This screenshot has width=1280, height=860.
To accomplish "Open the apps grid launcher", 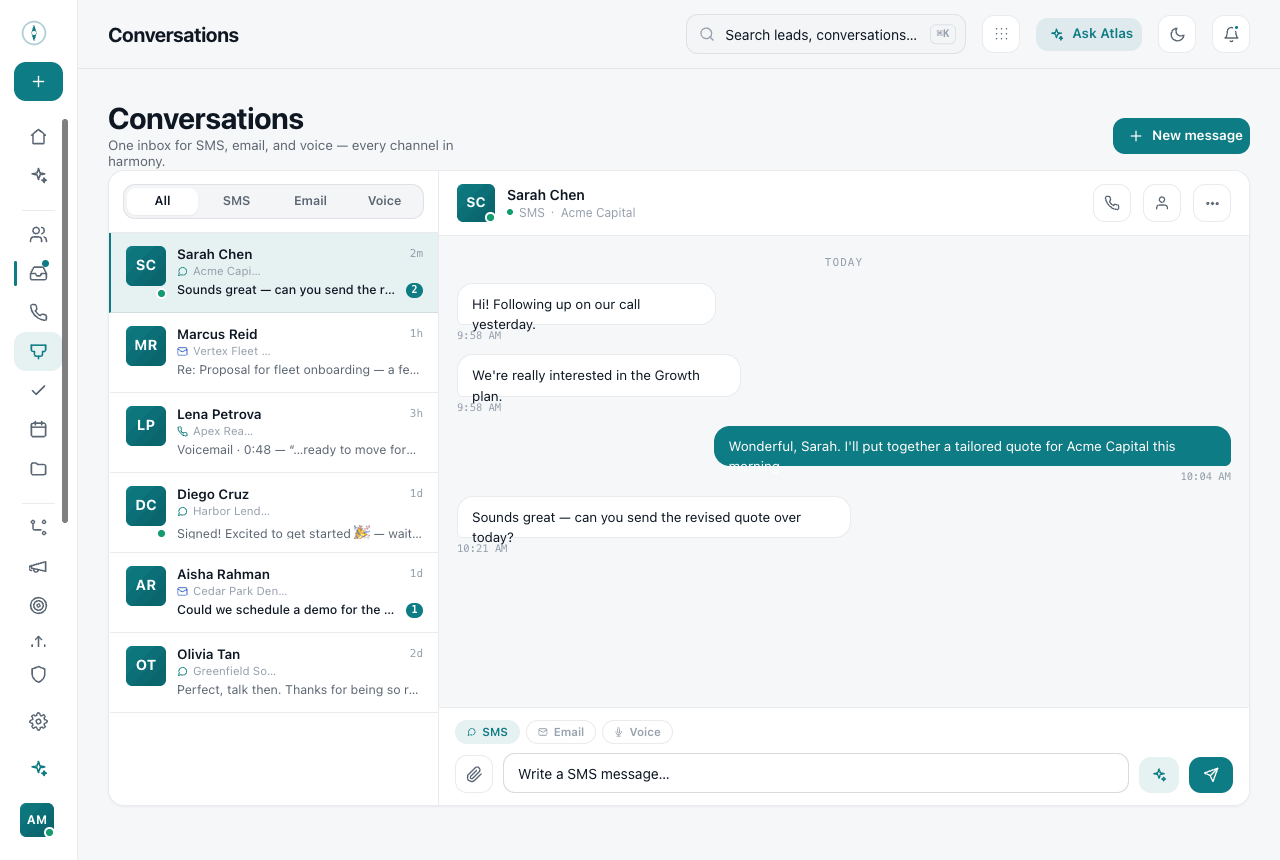I will point(1001,34).
